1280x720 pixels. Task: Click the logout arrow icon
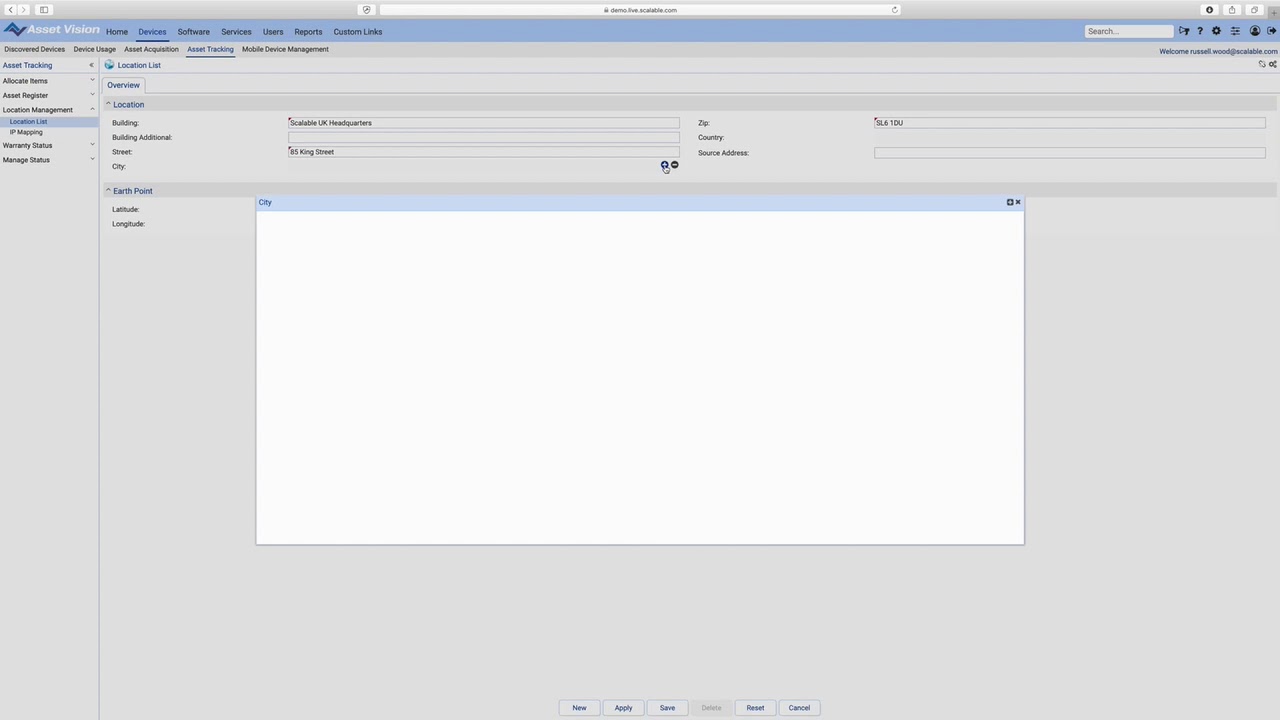1272,31
